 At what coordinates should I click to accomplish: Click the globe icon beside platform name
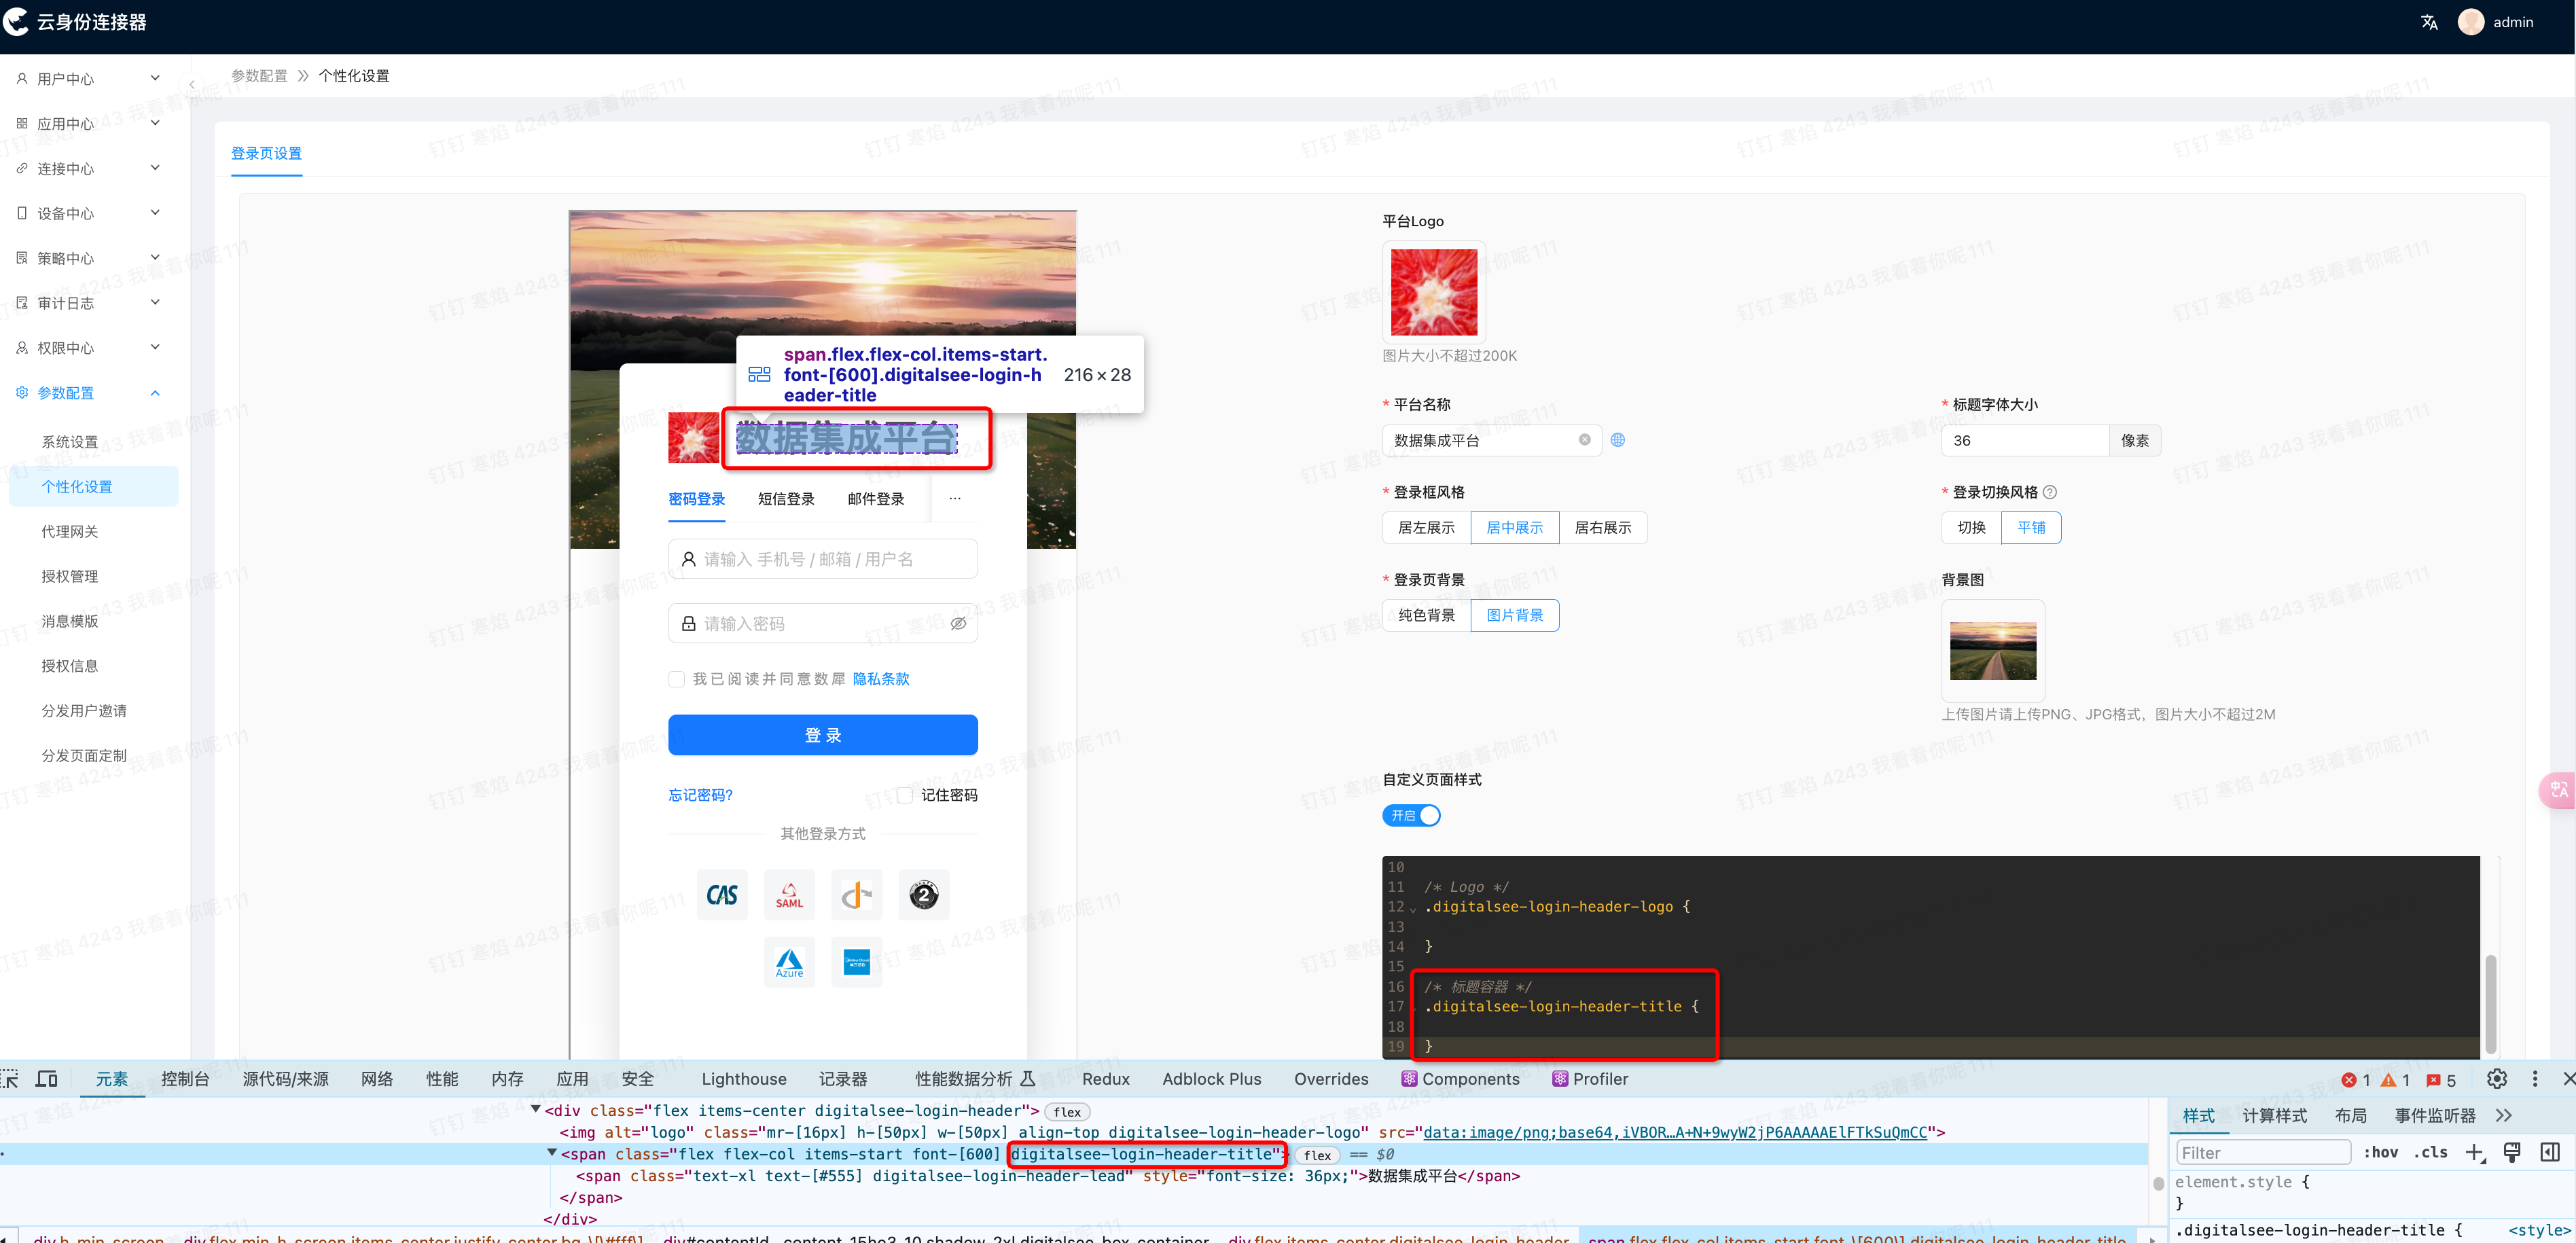click(1617, 440)
